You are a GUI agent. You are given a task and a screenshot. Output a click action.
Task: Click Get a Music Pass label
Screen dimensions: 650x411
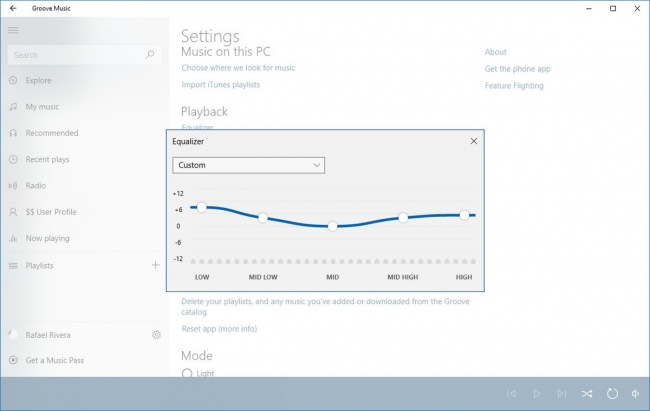[55, 360]
